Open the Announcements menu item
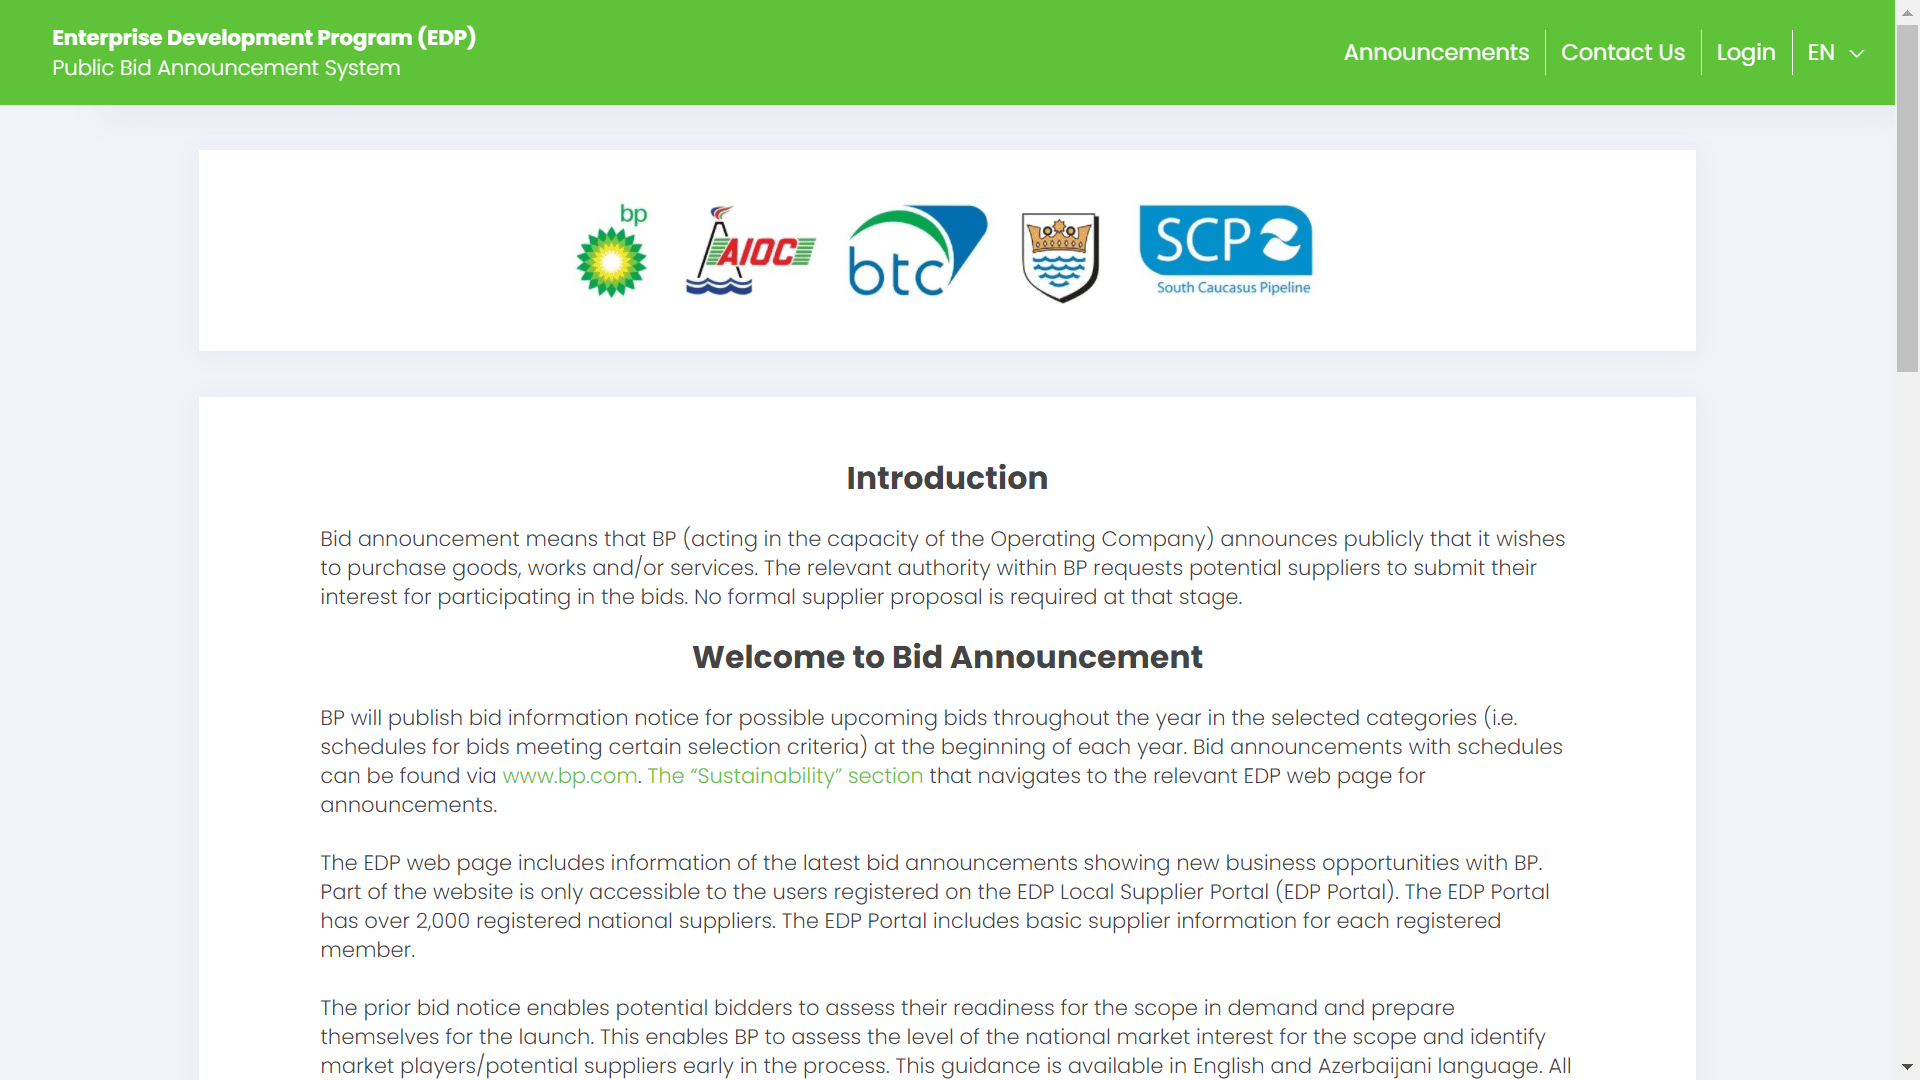The width and height of the screenshot is (1920, 1080). [1436, 52]
